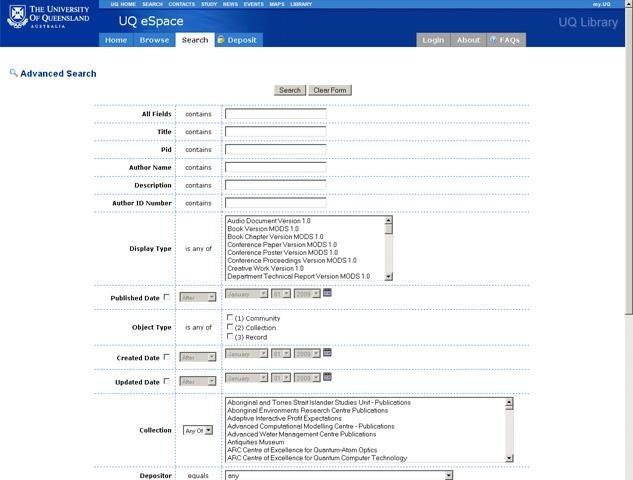Click the Collection list scrollbar down arrow
This screenshot has height=480, width=633.
coord(509,458)
